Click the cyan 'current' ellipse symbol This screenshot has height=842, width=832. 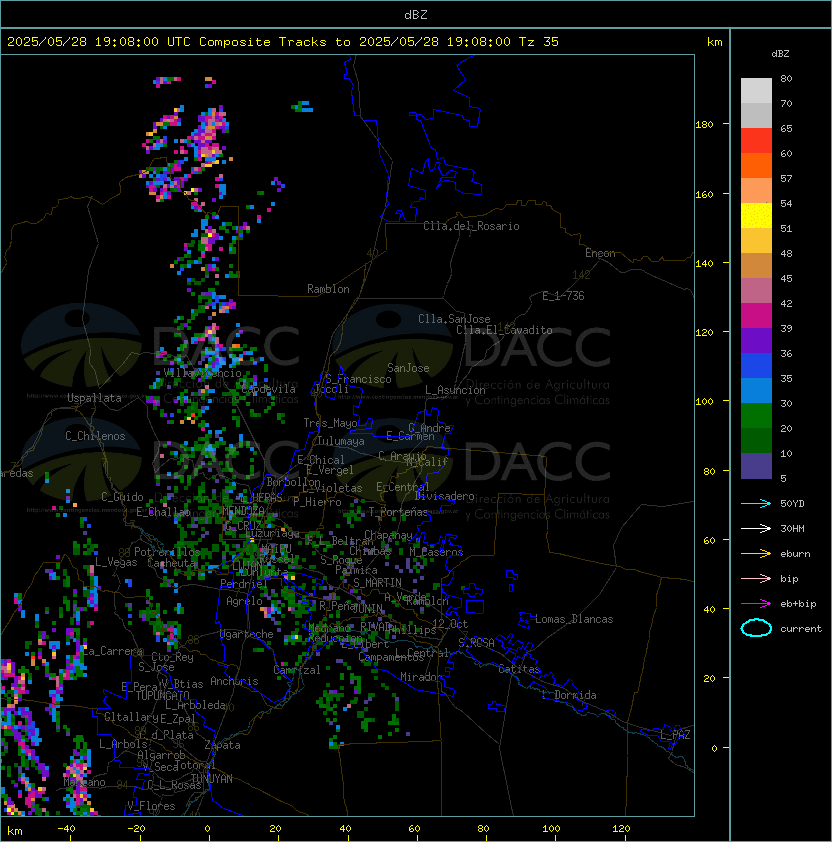(756, 628)
